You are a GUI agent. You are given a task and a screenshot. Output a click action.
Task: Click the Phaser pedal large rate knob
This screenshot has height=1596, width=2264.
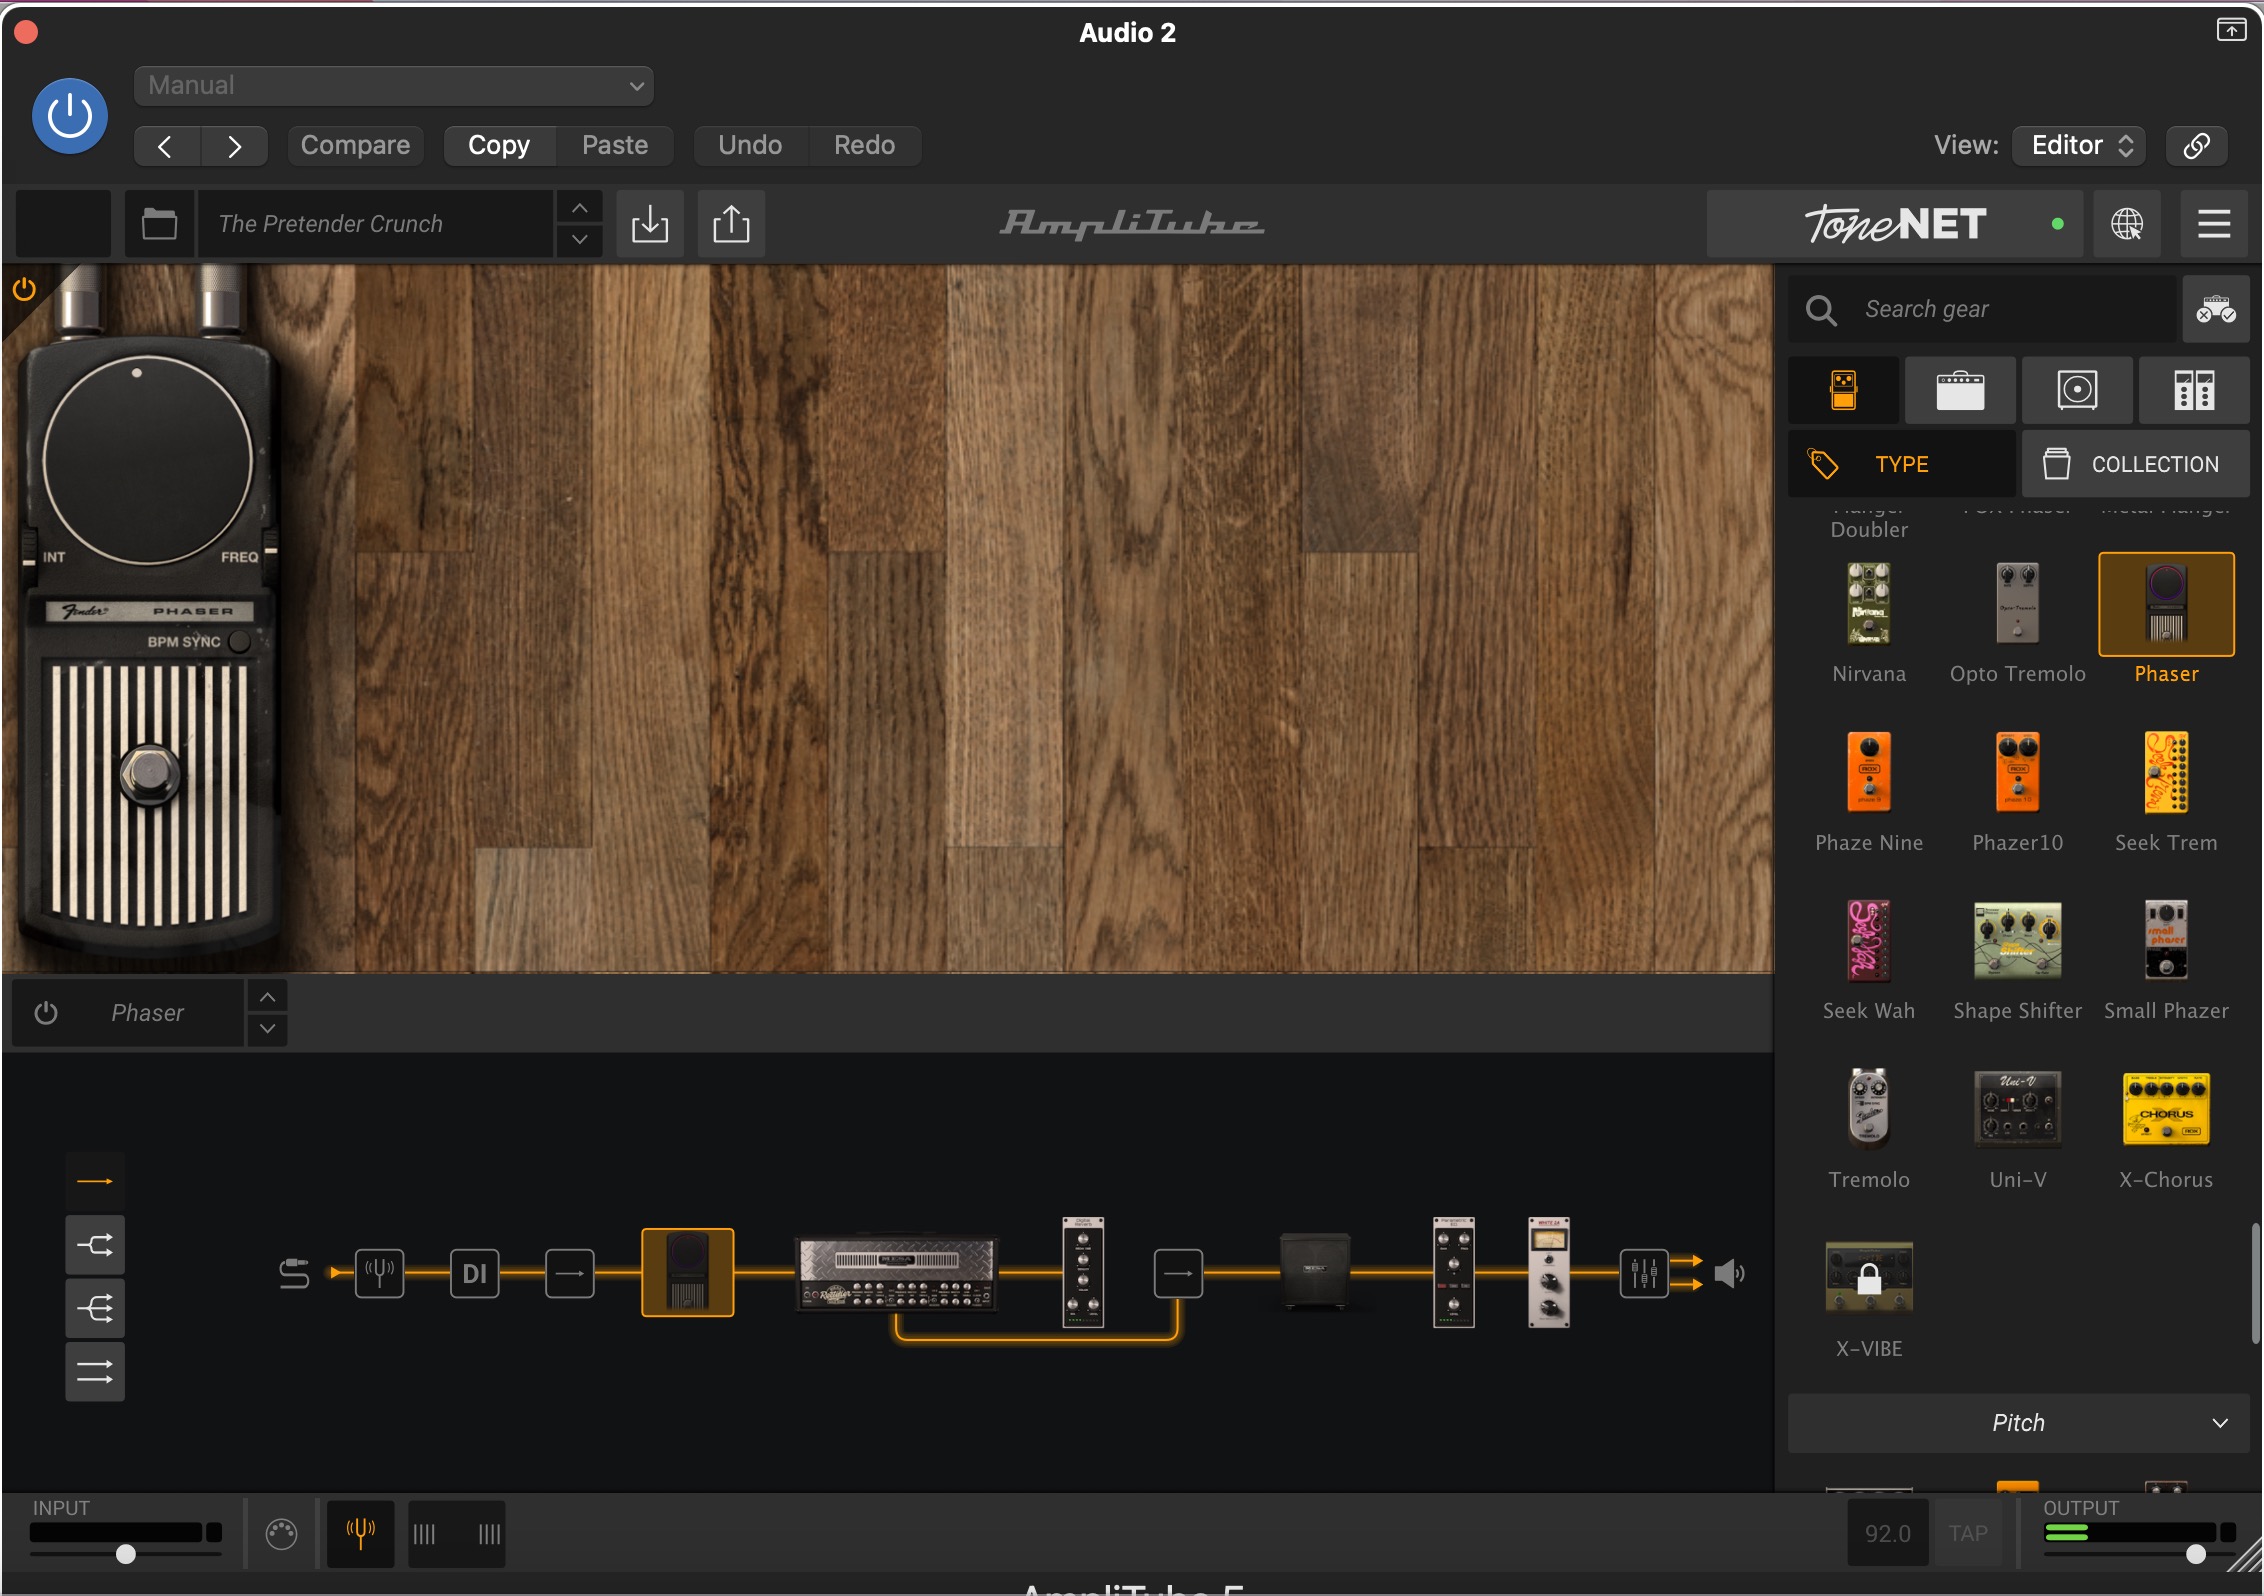147,460
